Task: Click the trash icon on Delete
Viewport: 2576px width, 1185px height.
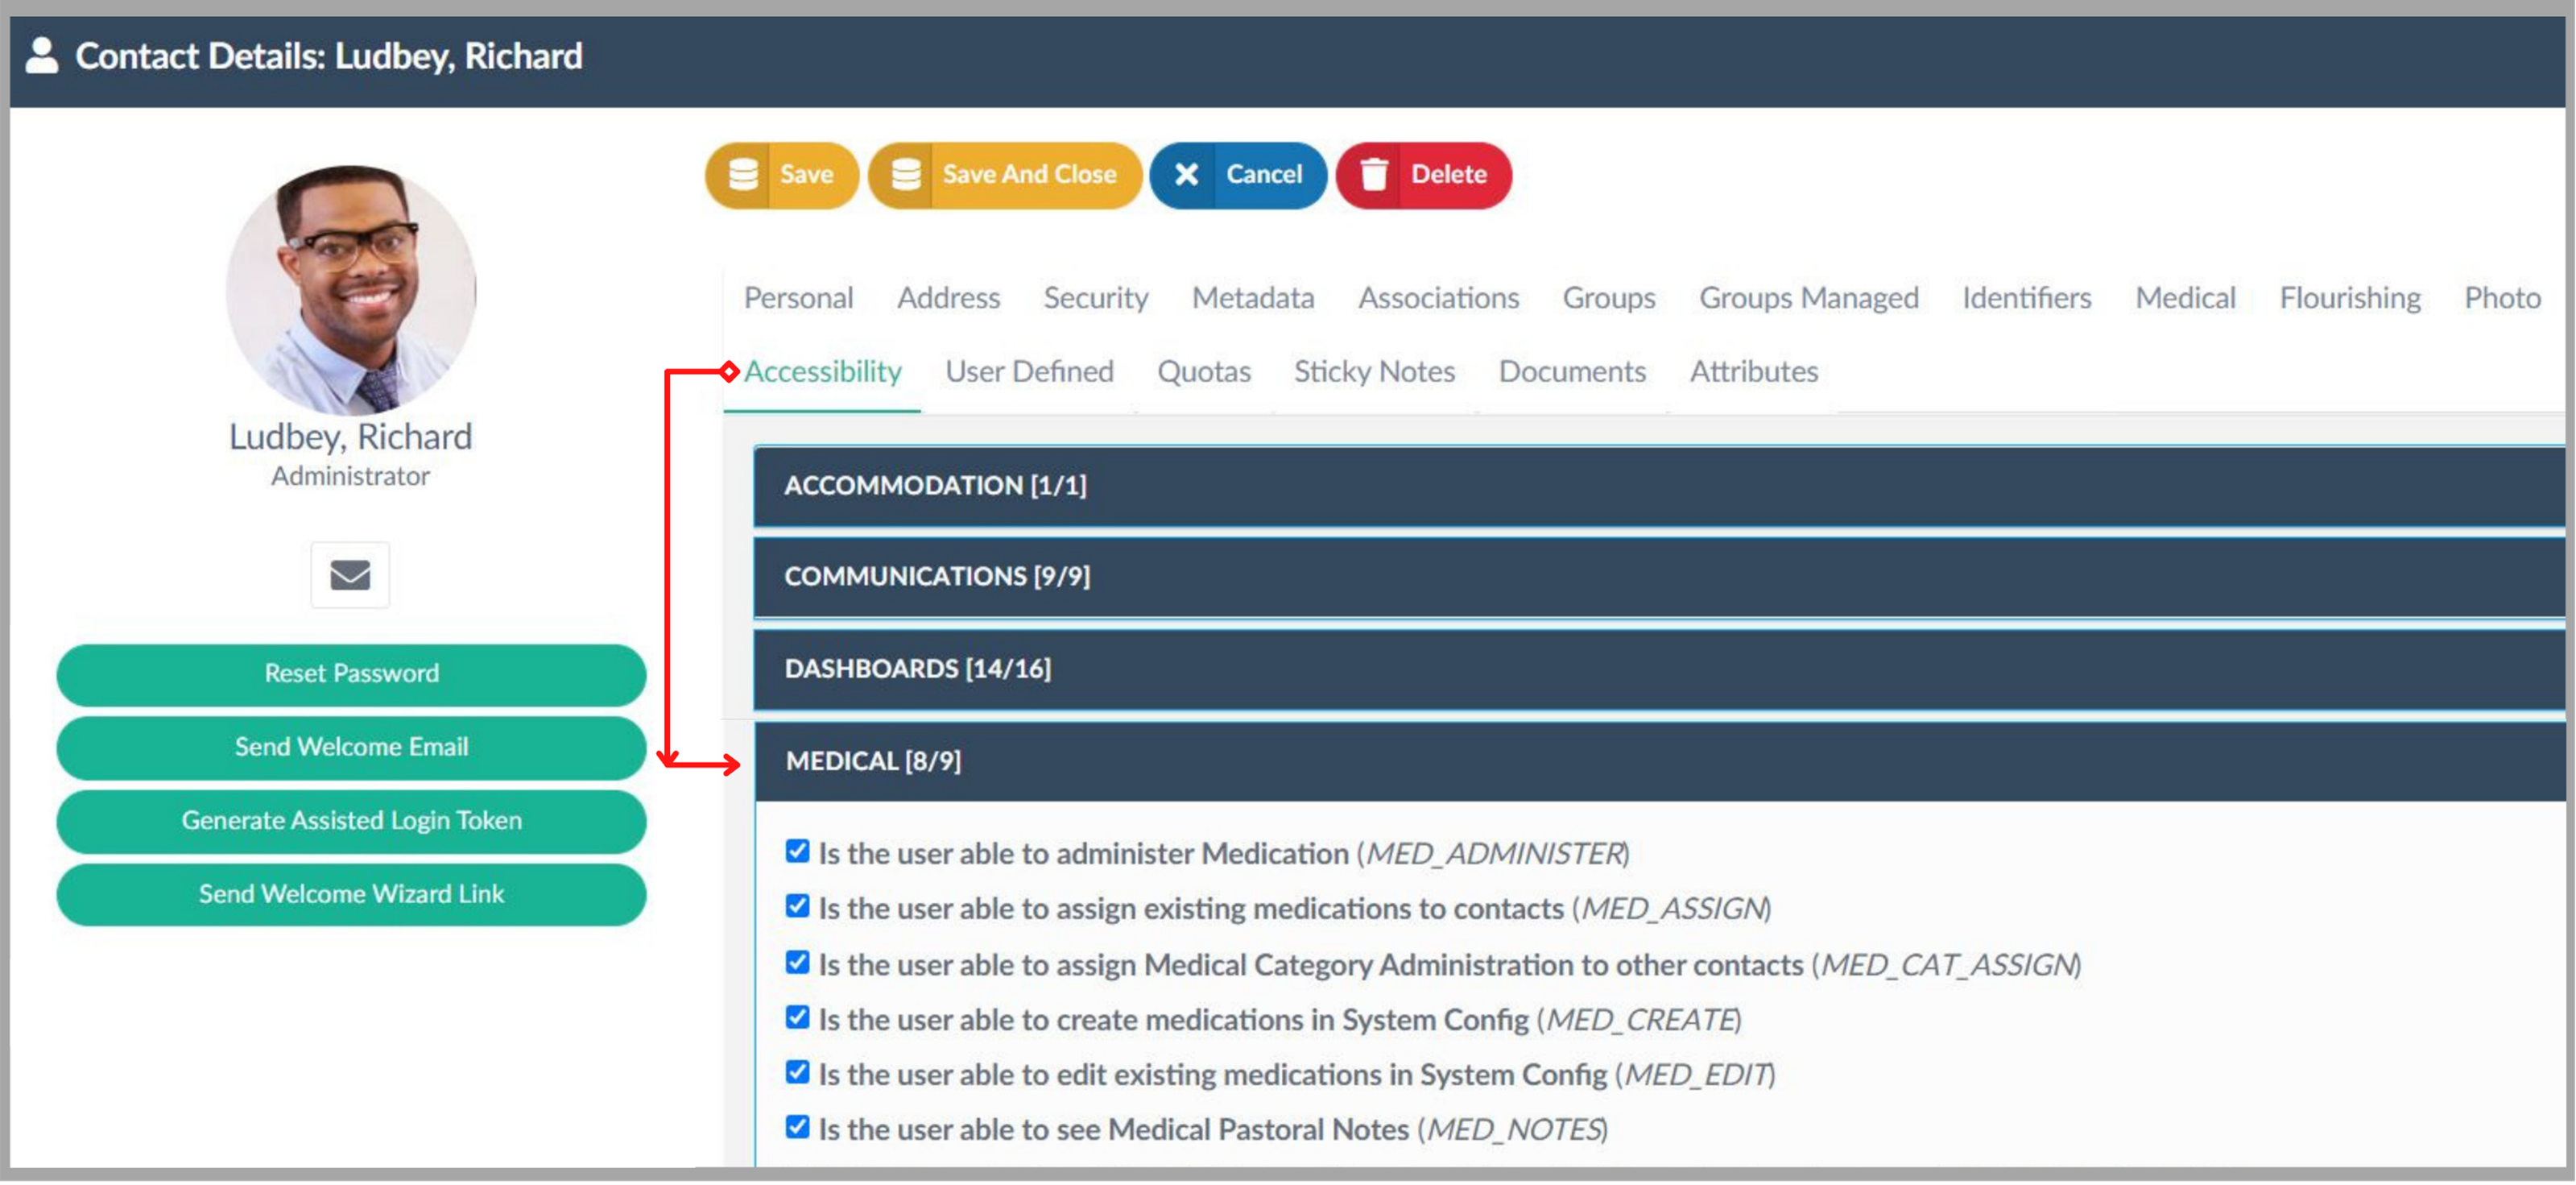Action: (x=1374, y=175)
